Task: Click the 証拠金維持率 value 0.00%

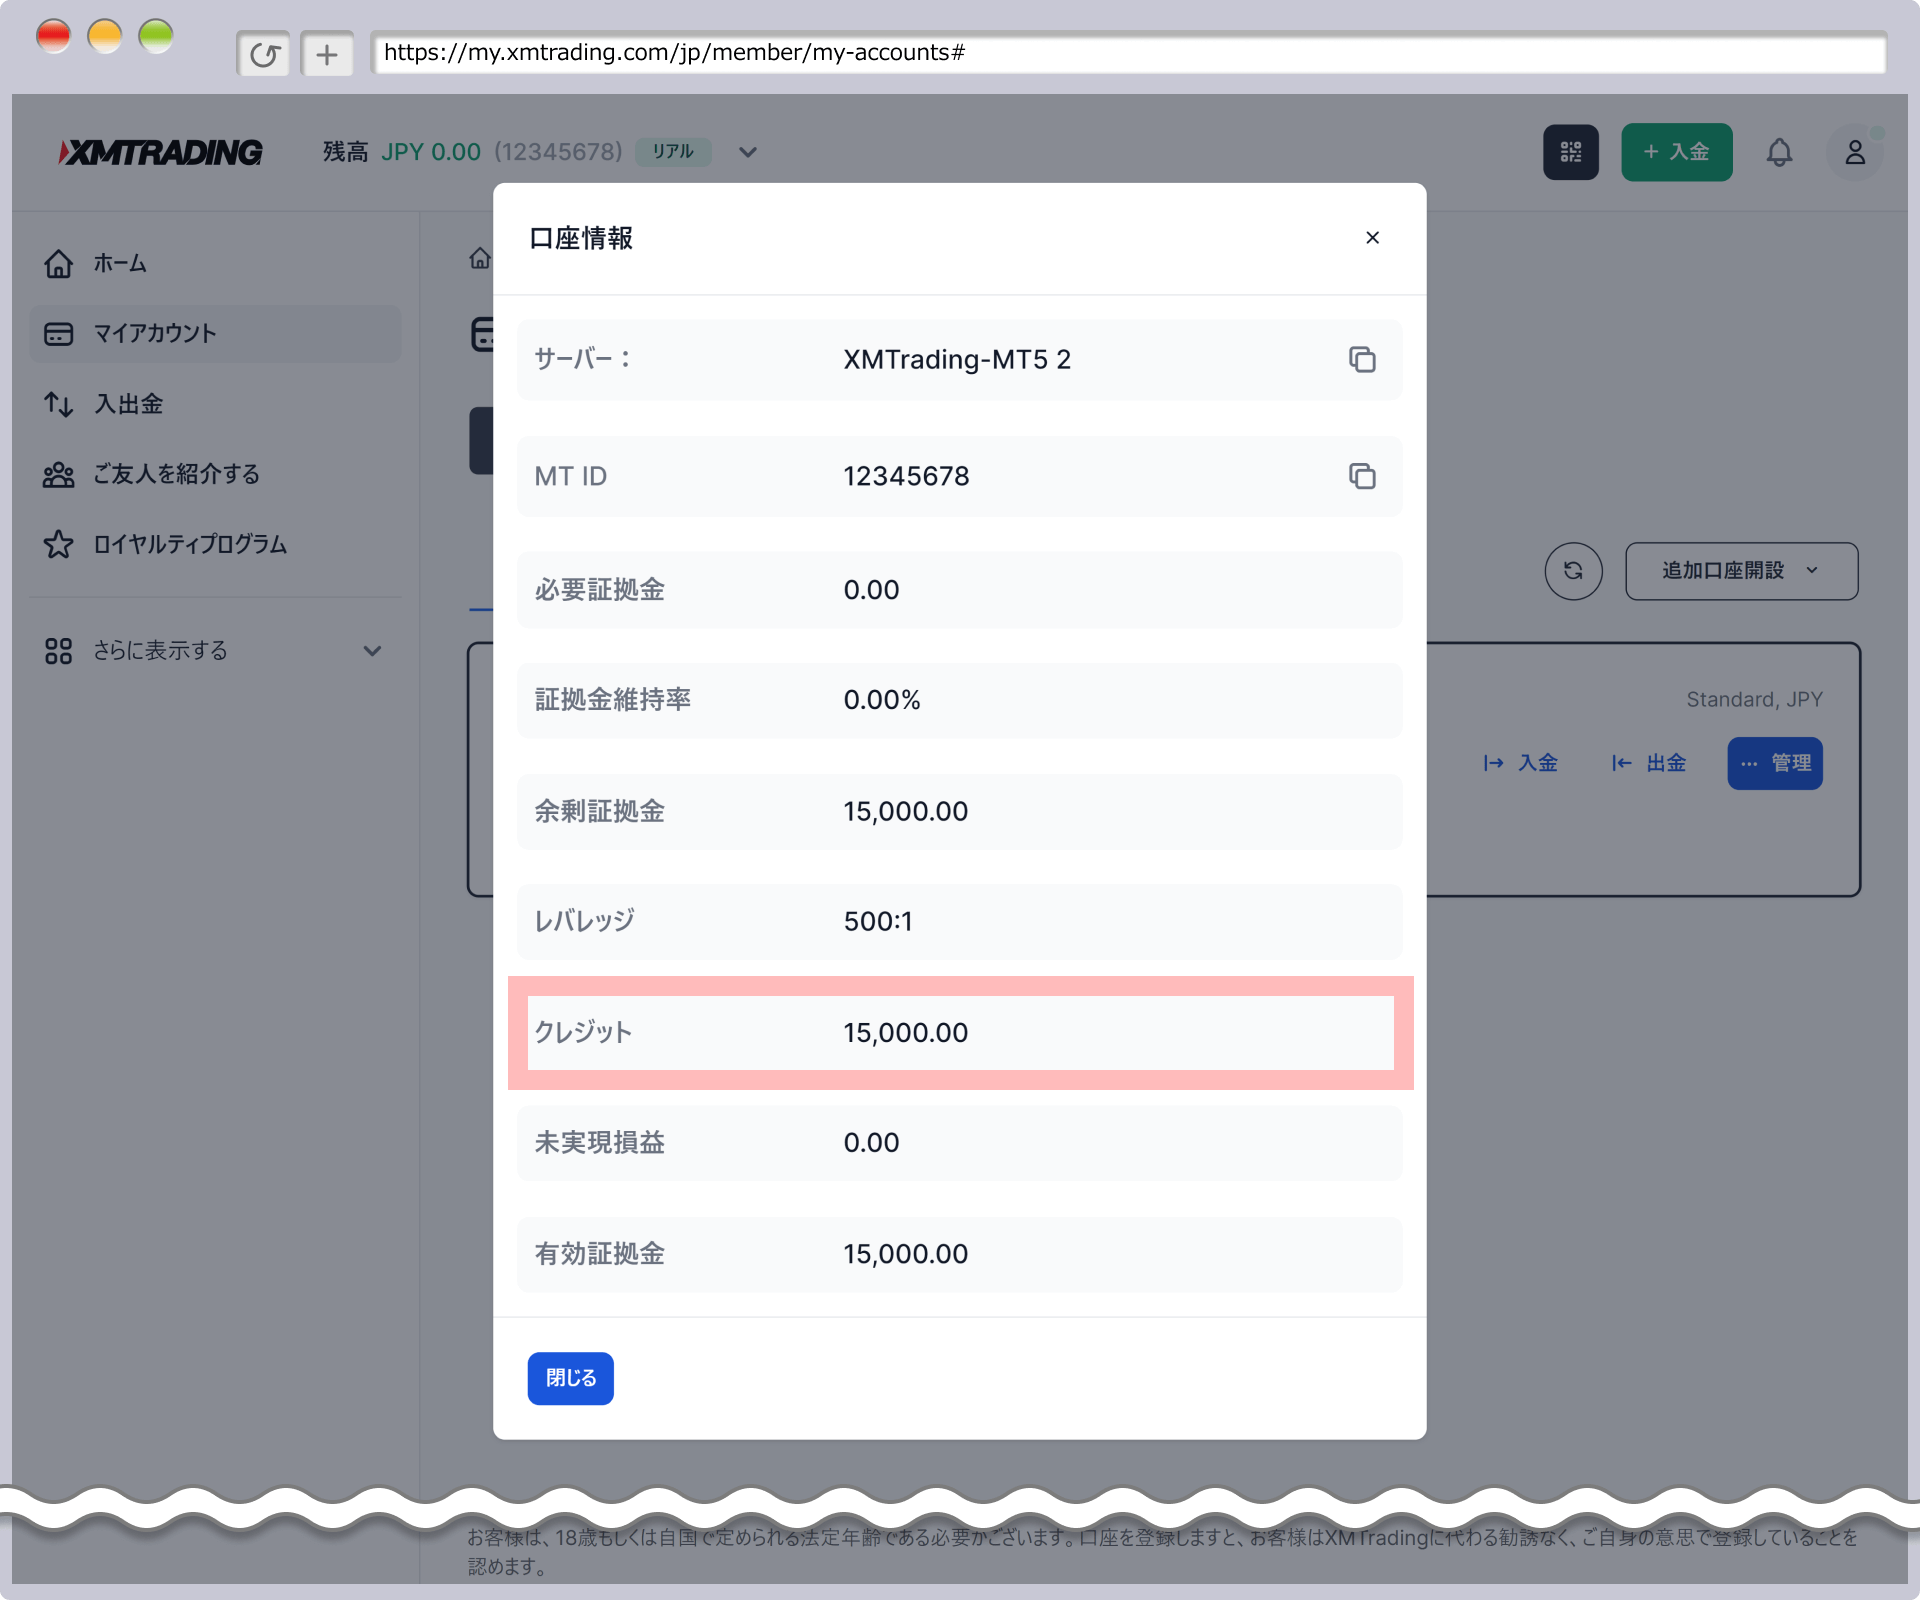Action: pos(881,699)
